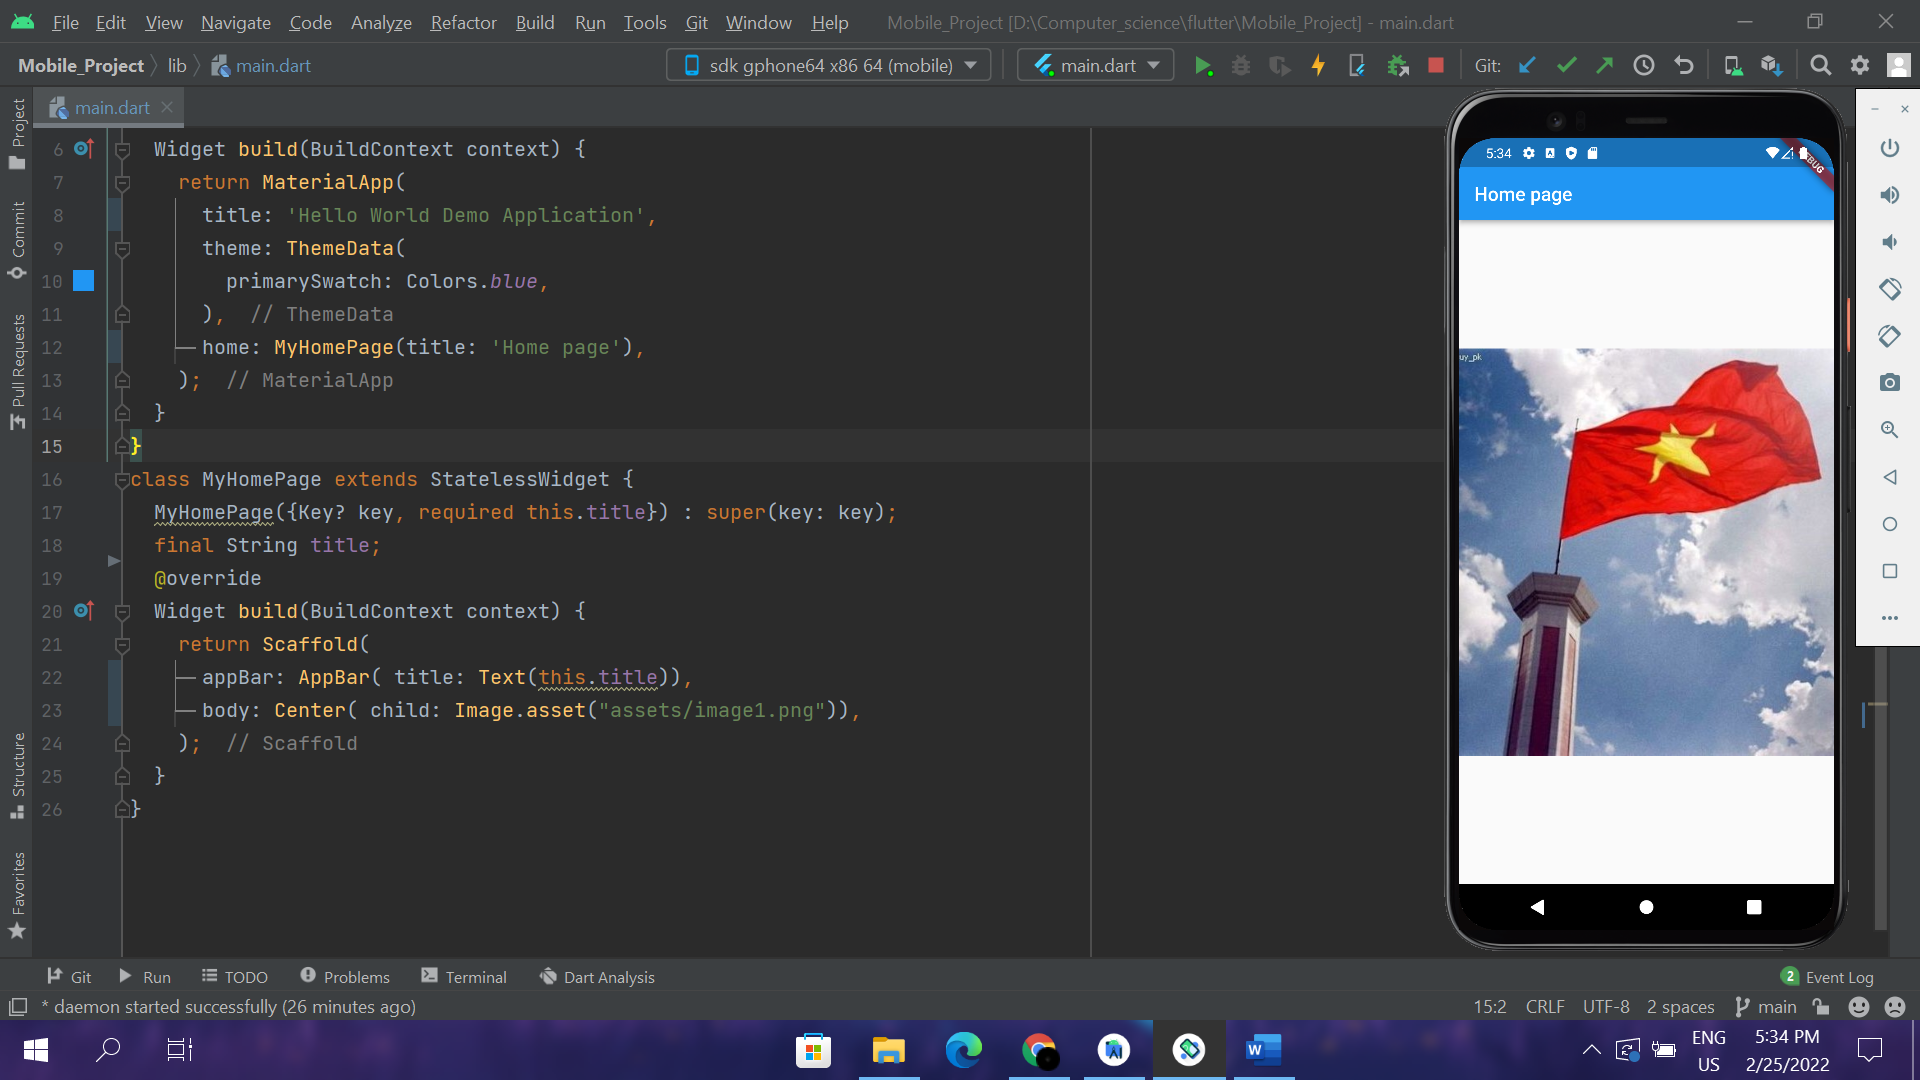
Task: Collapse MyHomePage class fold marker on line 16
Action: pyautogui.click(x=122, y=480)
